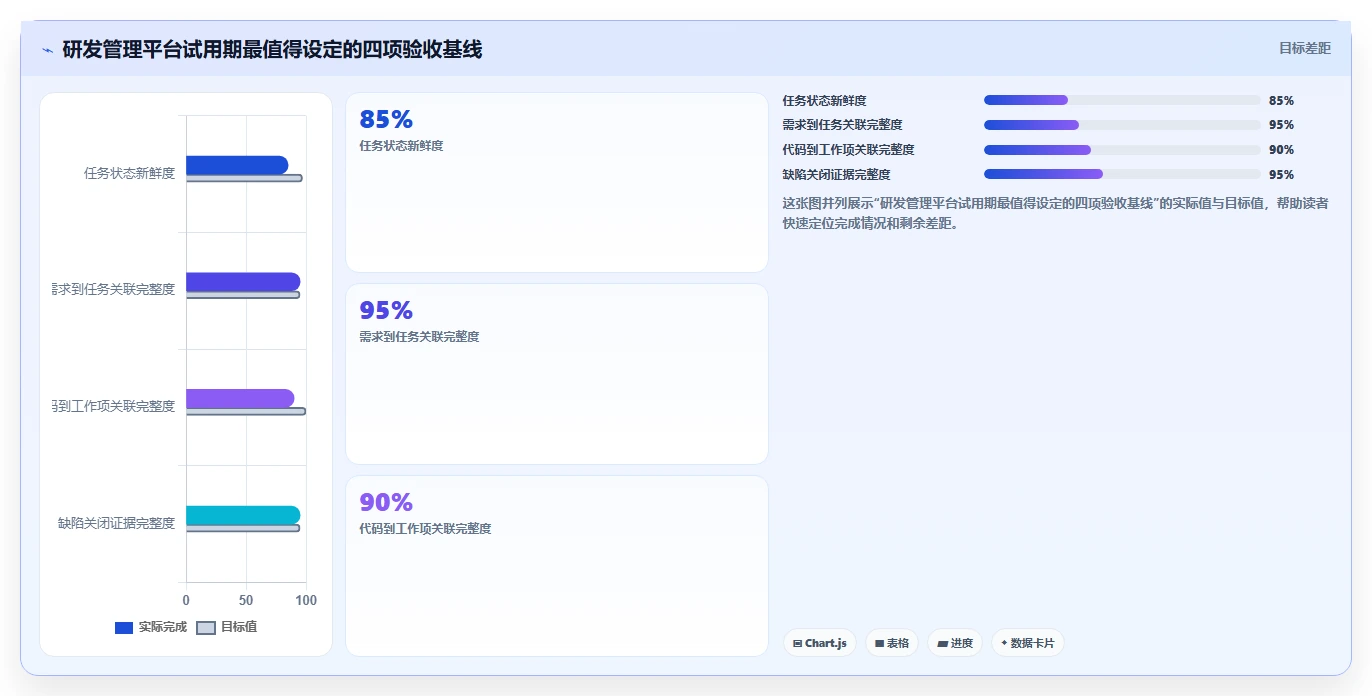Select the Chart.js chip
1372x696 pixels.
click(820, 643)
